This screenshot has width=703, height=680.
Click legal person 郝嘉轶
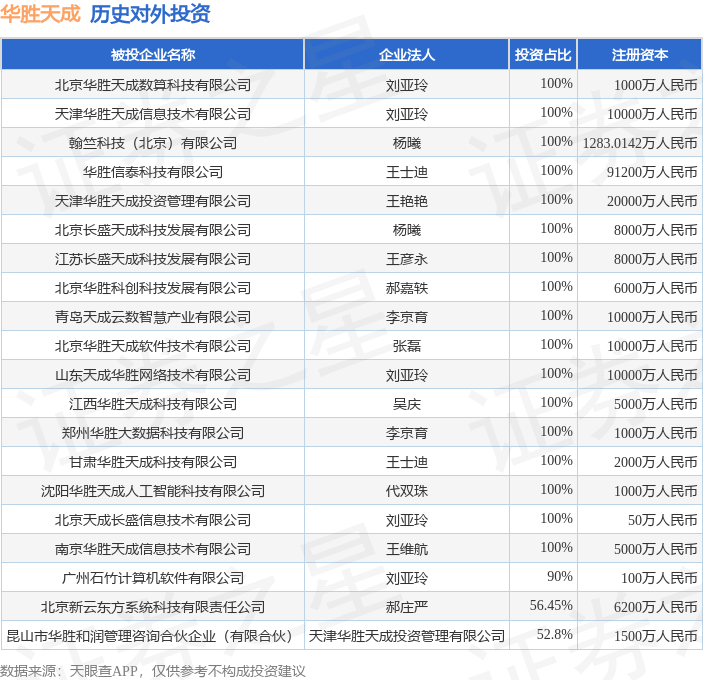click(407, 288)
